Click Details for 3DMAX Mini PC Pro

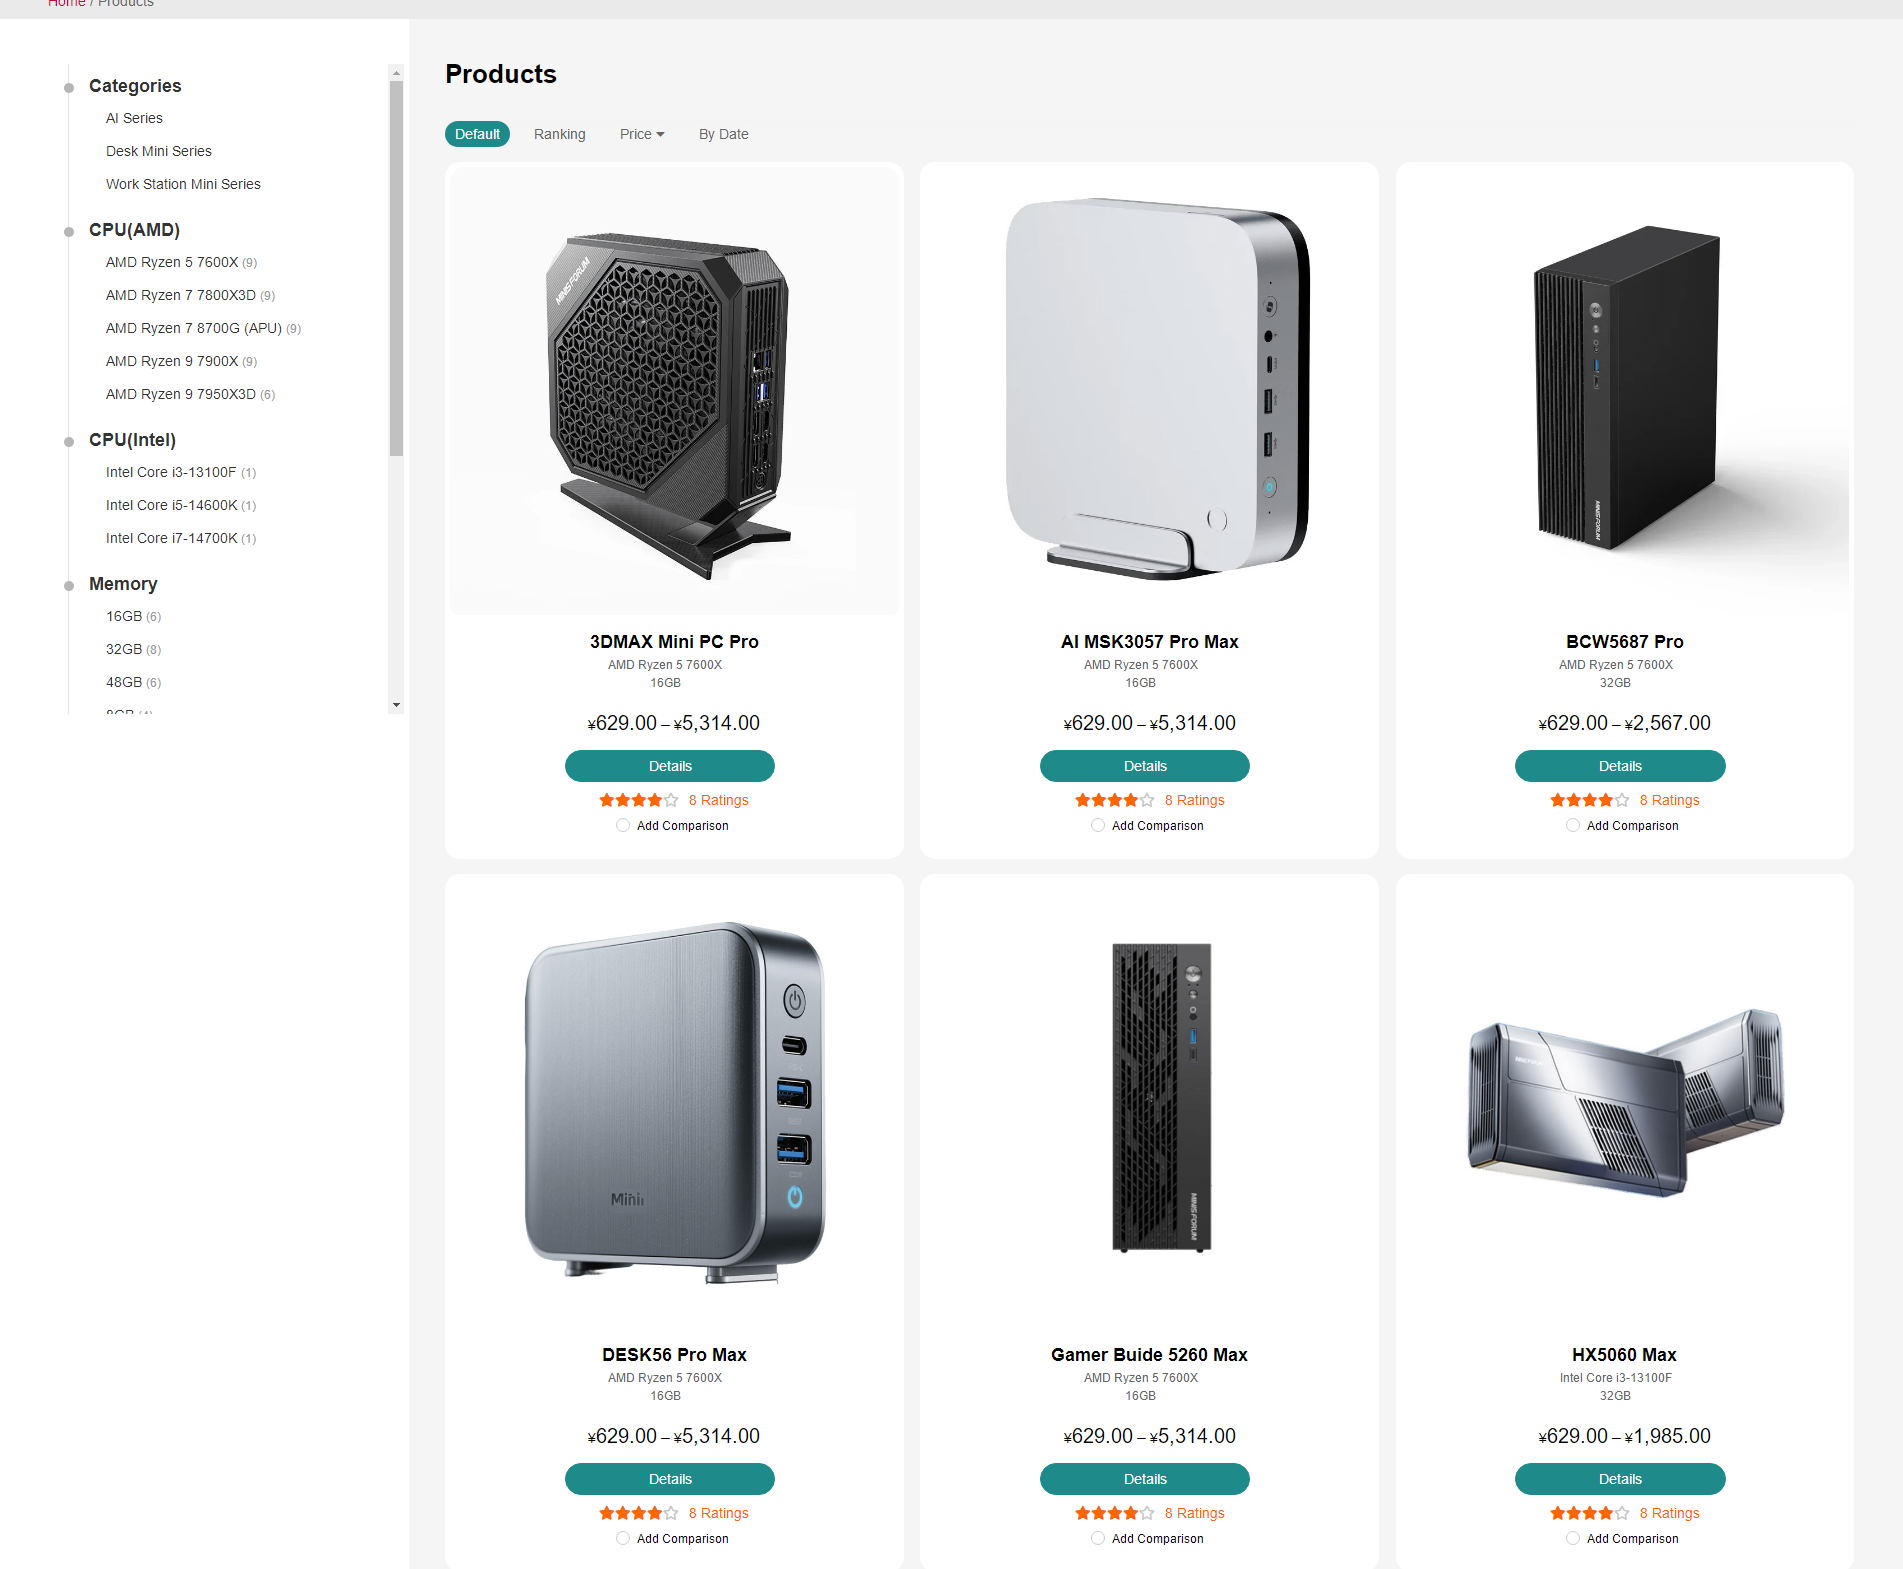coord(670,766)
